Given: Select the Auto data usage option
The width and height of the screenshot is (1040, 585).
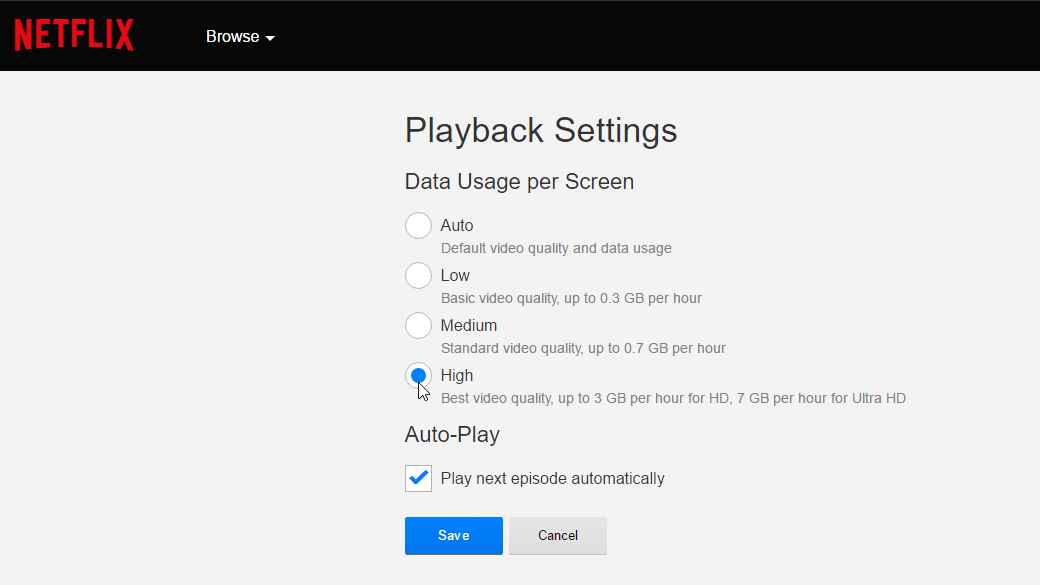Looking at the screenshot, I should click(x=418, y=225).
